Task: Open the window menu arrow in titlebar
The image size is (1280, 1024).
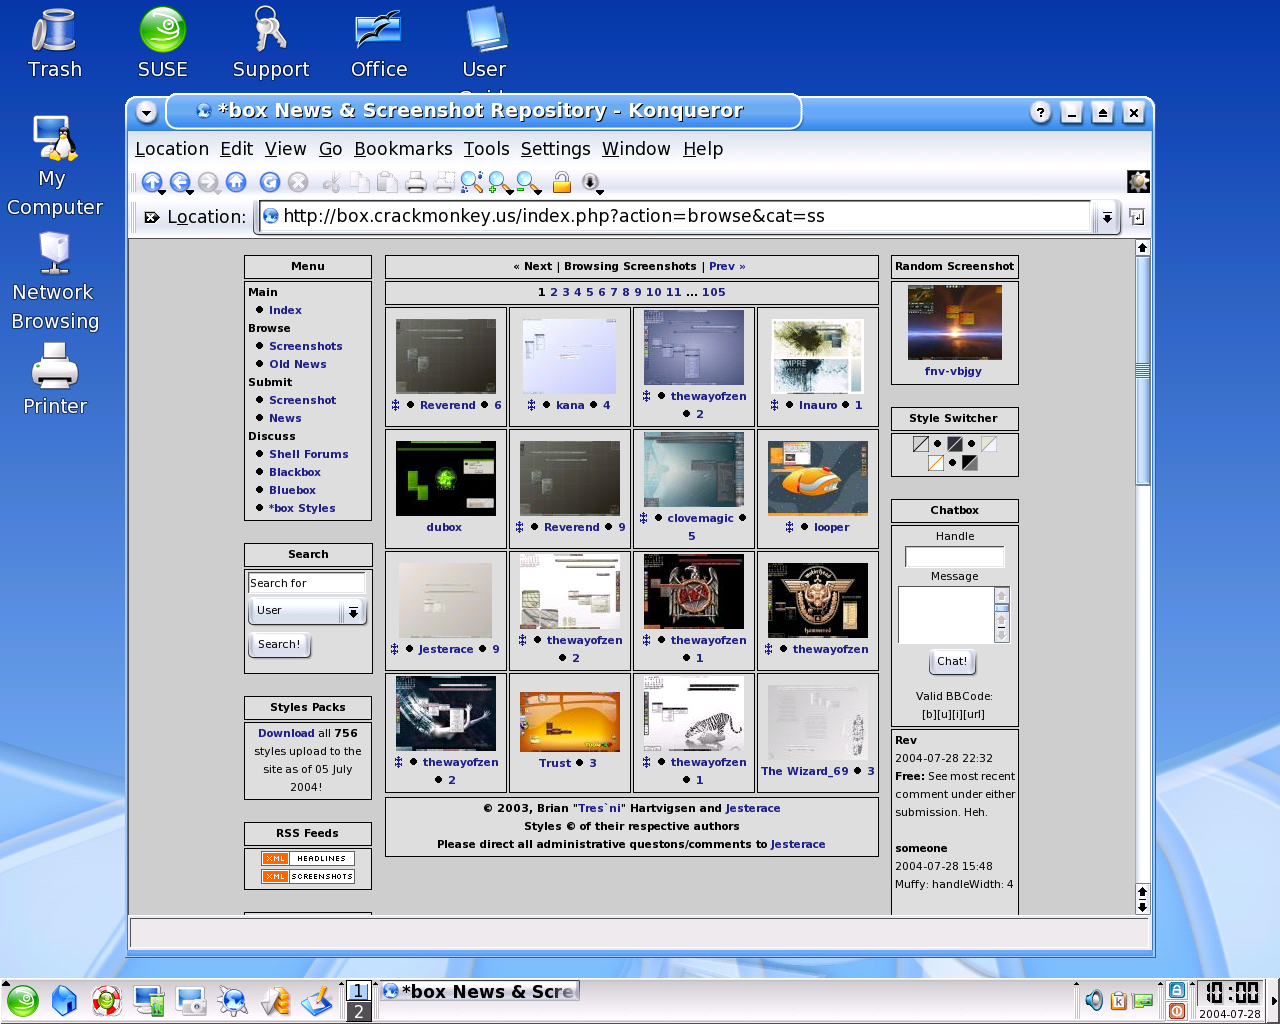Action: point(146,112)
